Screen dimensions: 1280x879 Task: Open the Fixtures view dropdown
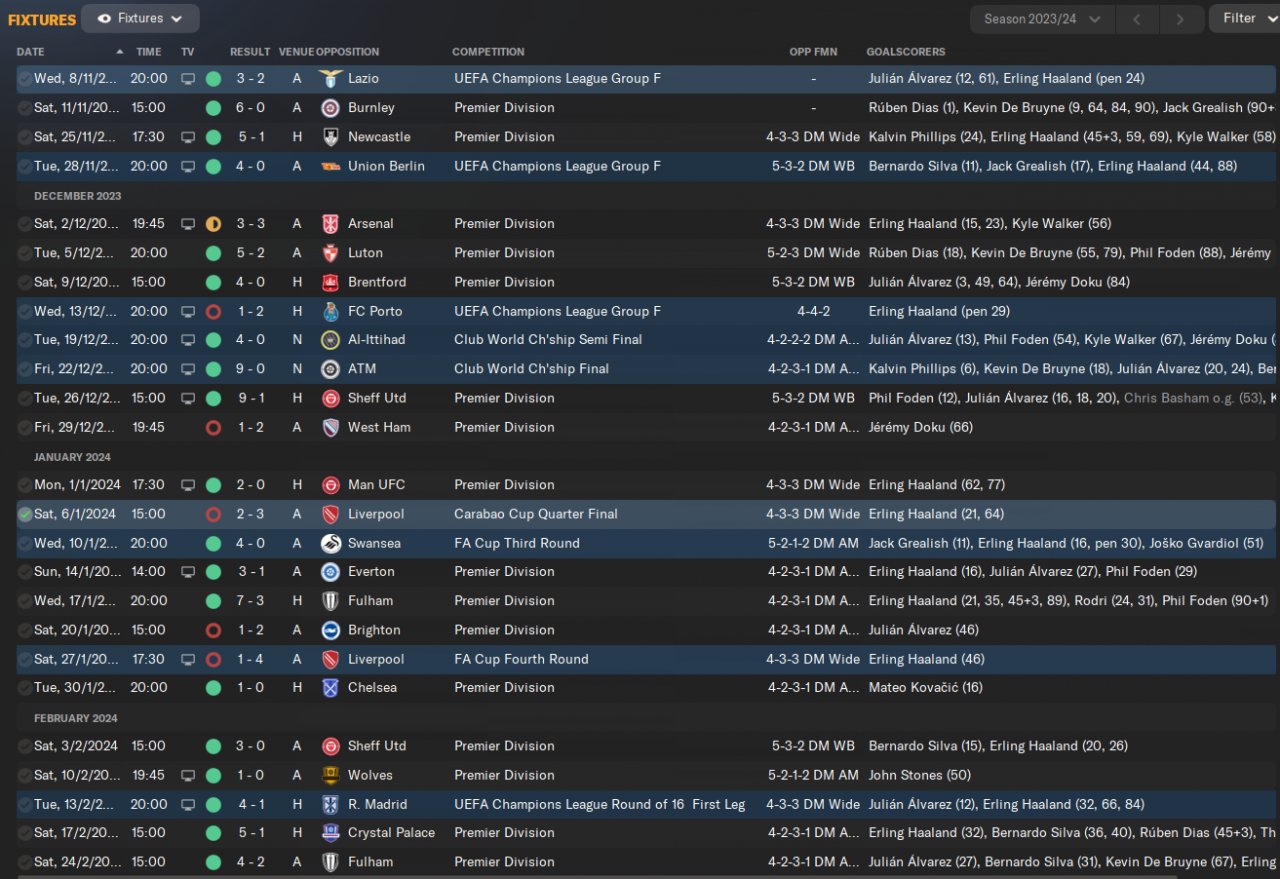pyautogui.click(x=140, y=18)
